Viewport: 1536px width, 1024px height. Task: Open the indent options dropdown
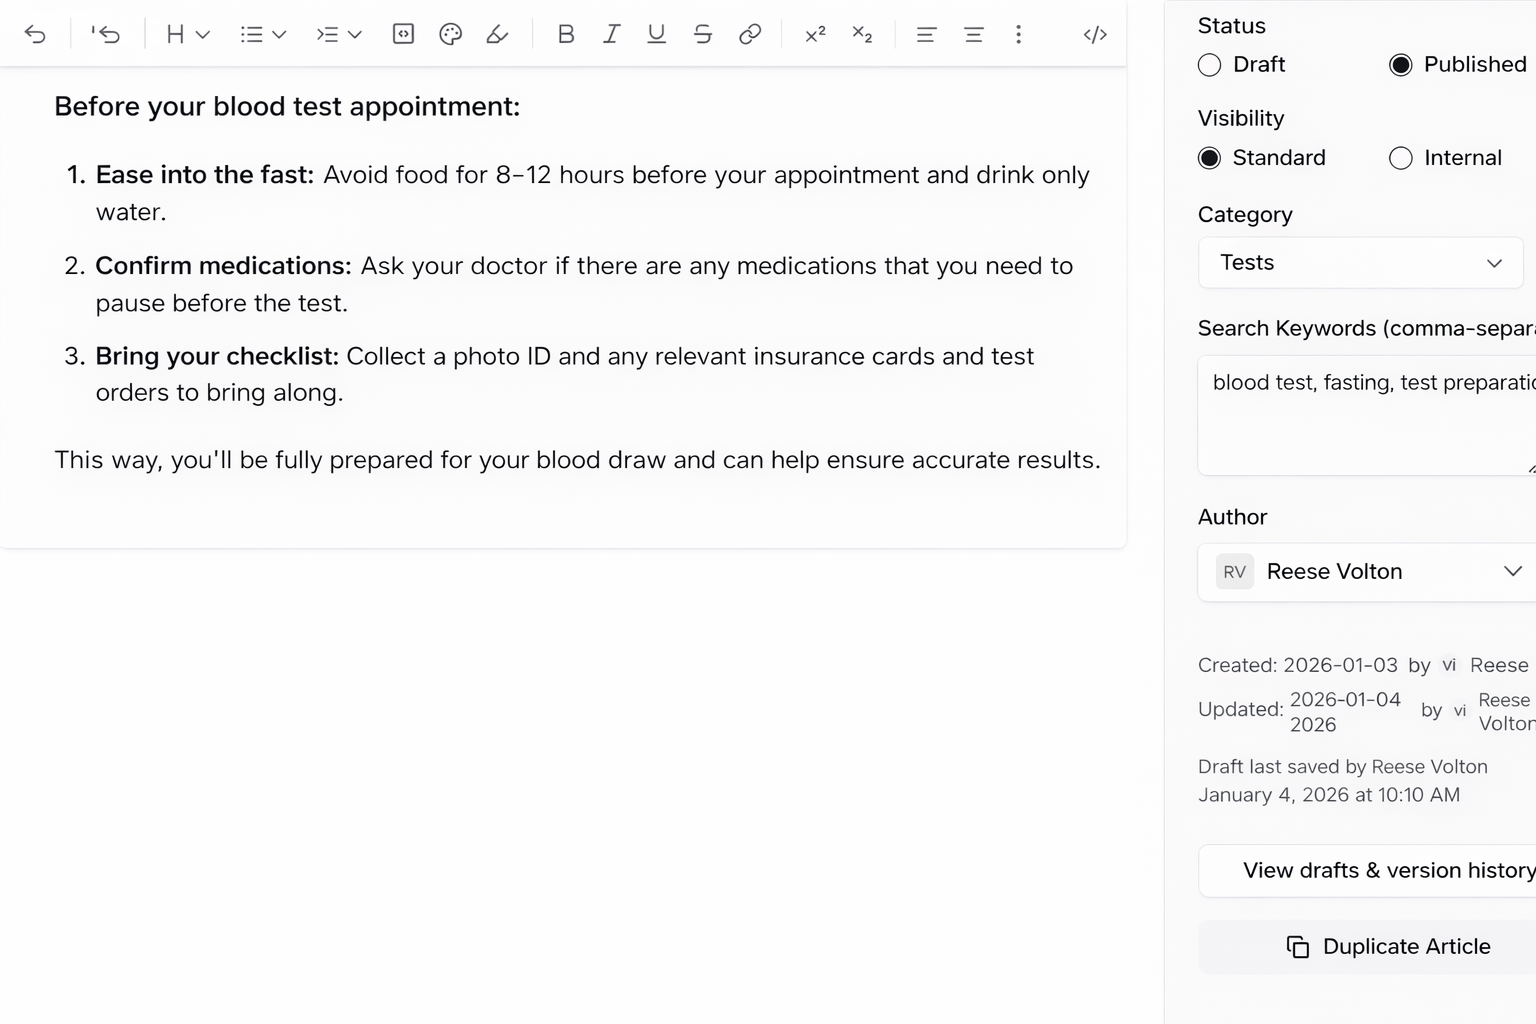(338, 34)
